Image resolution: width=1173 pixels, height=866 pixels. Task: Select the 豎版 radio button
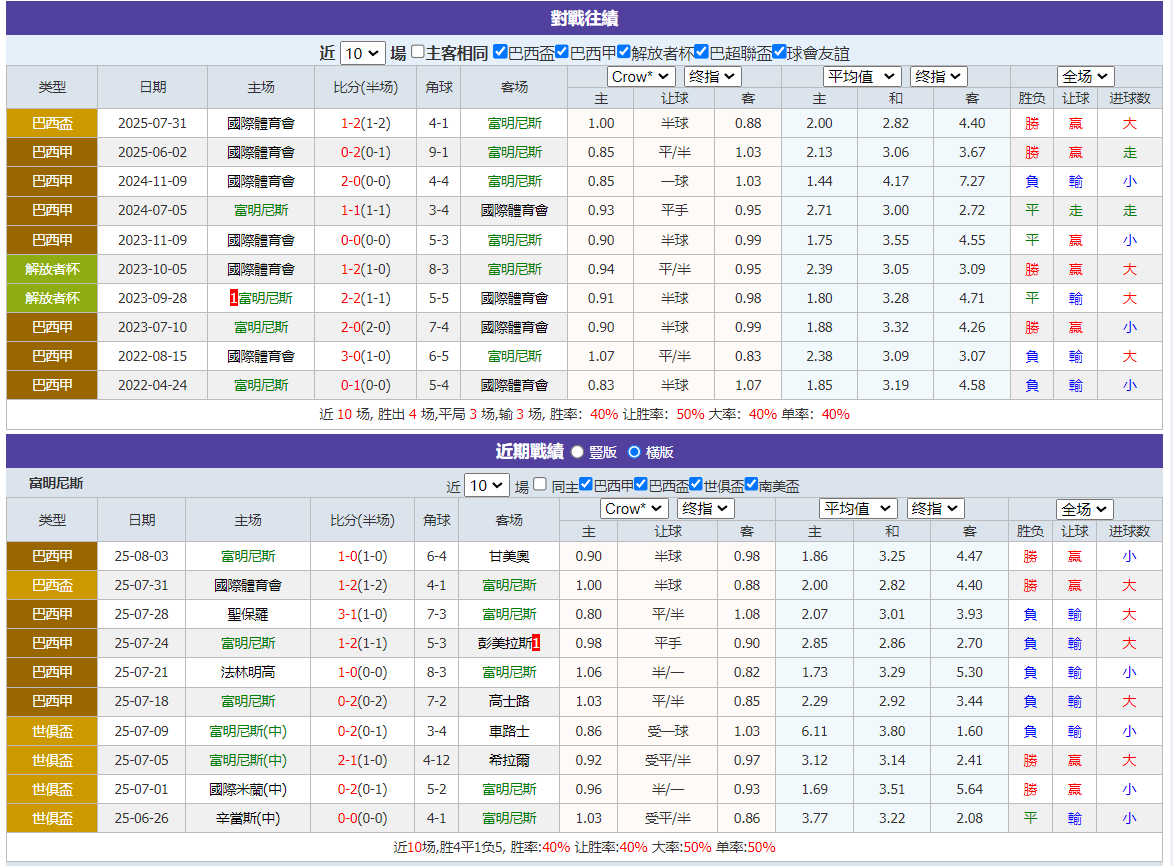click(x=578, y=451)
